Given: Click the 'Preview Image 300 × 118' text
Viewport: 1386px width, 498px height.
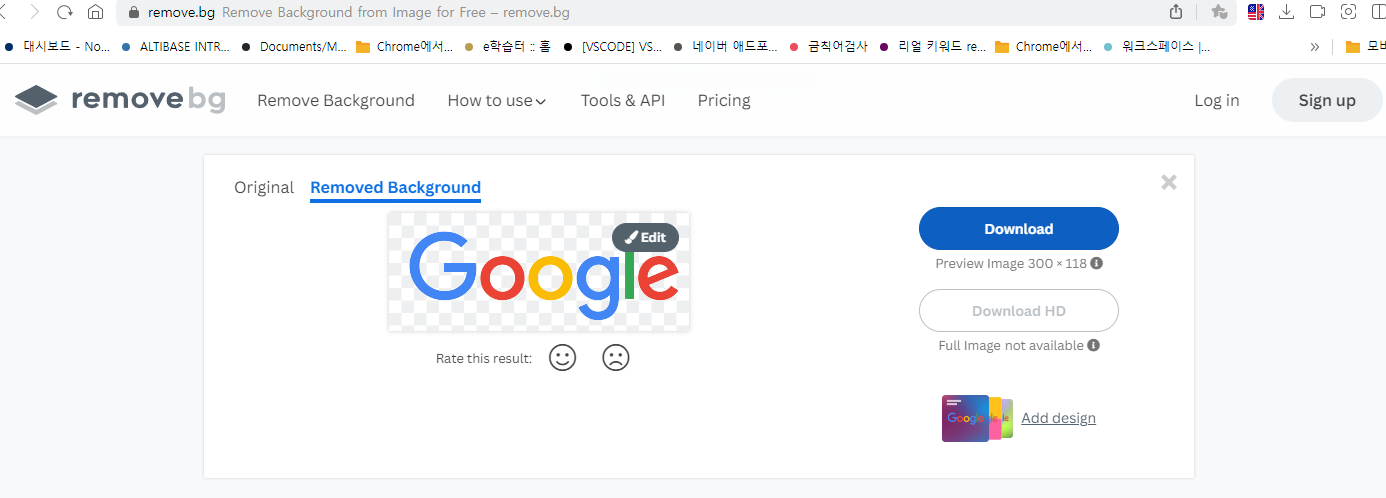Looking at the screenshot, I should click(1011, 263).
